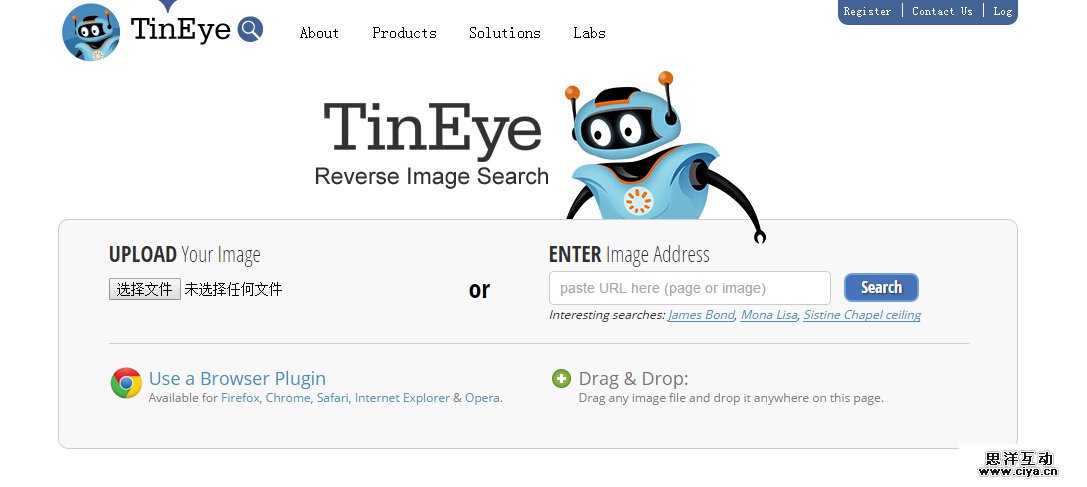
Task: Click the Log in link in top bar
Action: point(1002,11)
